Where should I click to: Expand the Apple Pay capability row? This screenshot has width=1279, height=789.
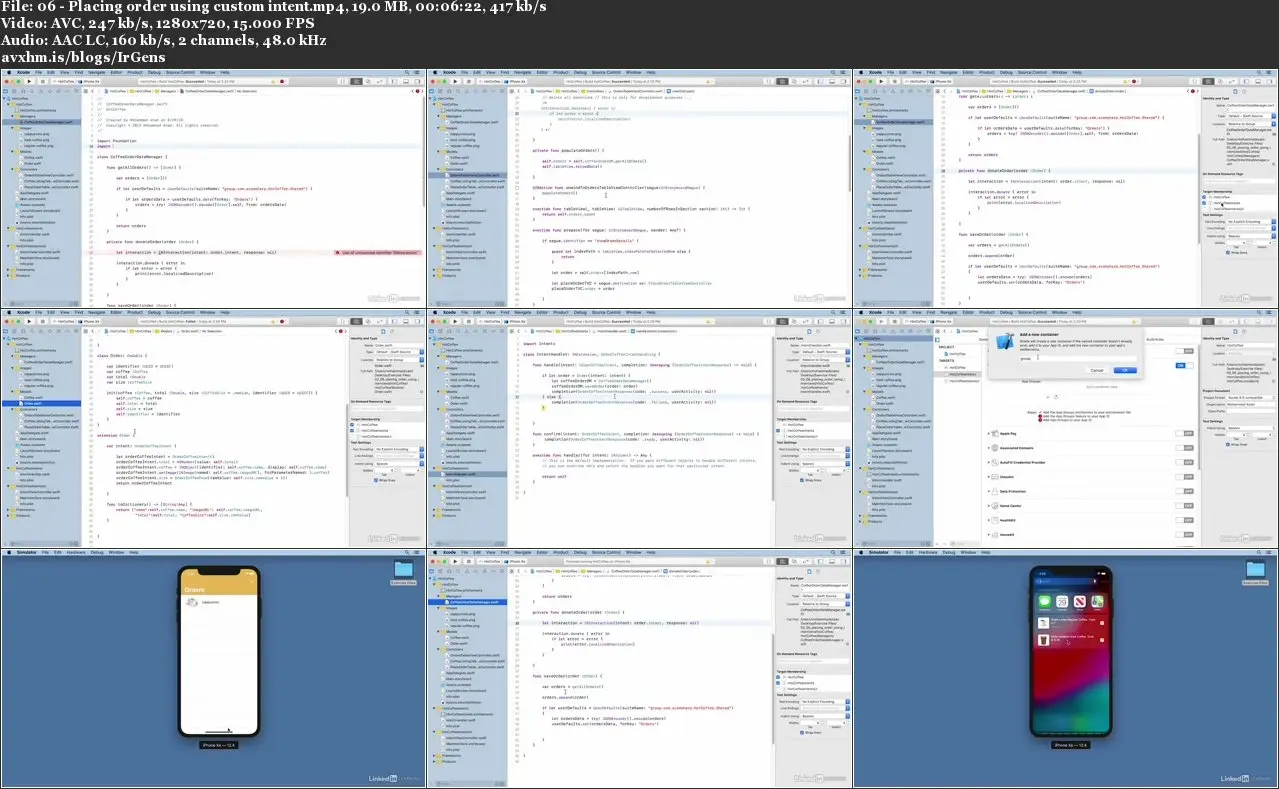(989, 433)
